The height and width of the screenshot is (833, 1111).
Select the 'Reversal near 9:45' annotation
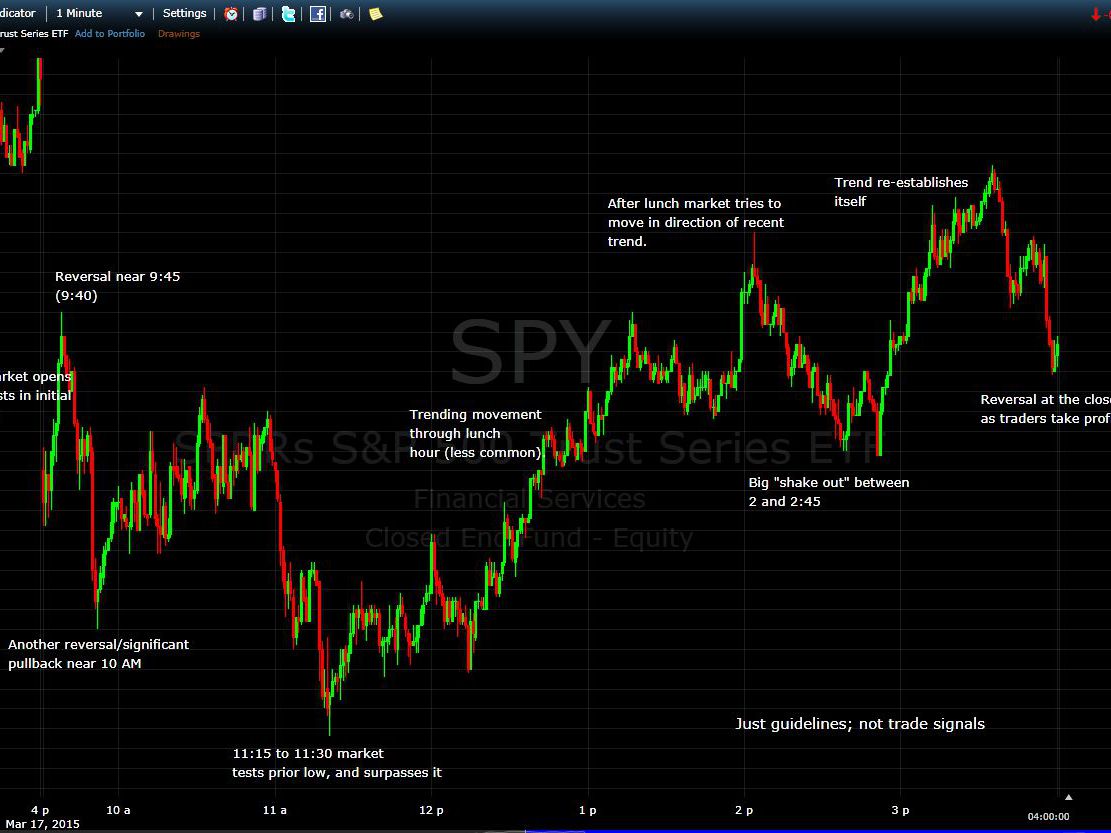click(x=118, y=286)
